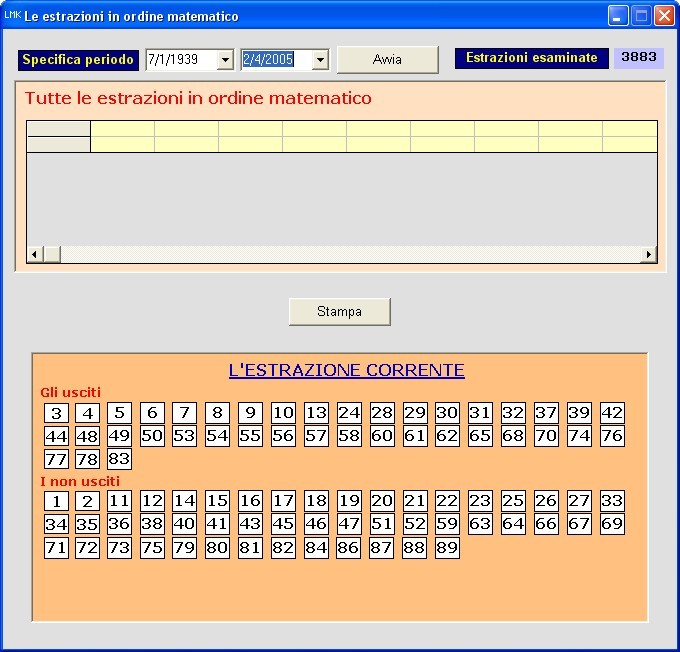Select drawn number 65
This screenshot has width=680, height=652.
(x=480, y=436)
